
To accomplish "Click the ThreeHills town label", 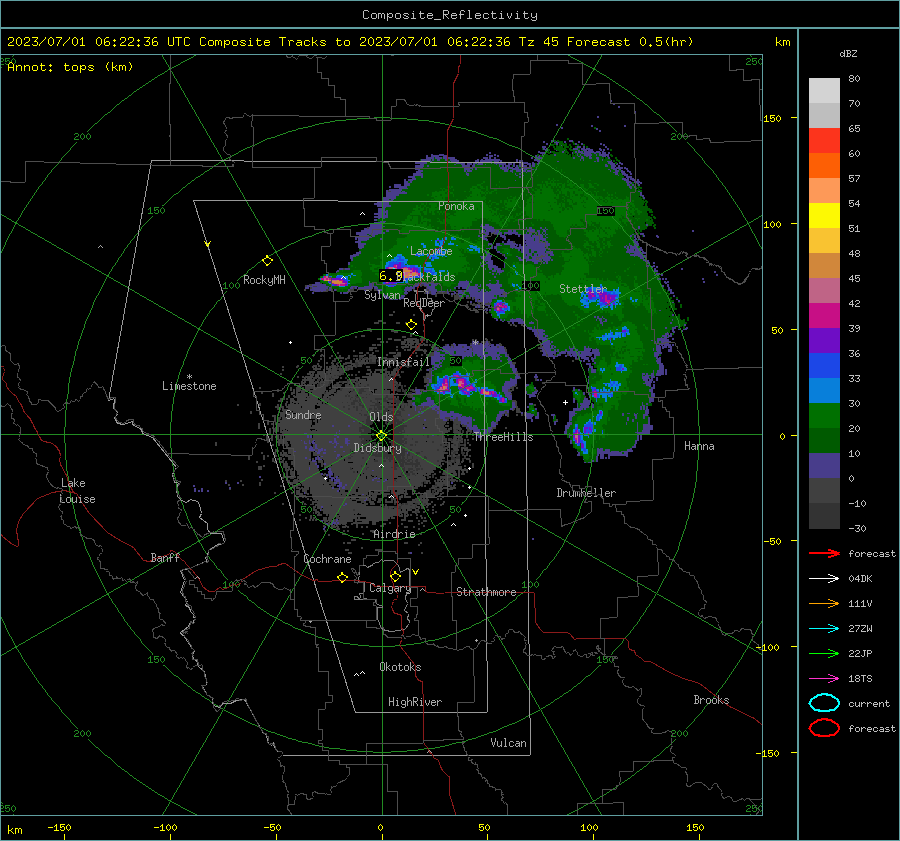I will (x=503, y=437).
